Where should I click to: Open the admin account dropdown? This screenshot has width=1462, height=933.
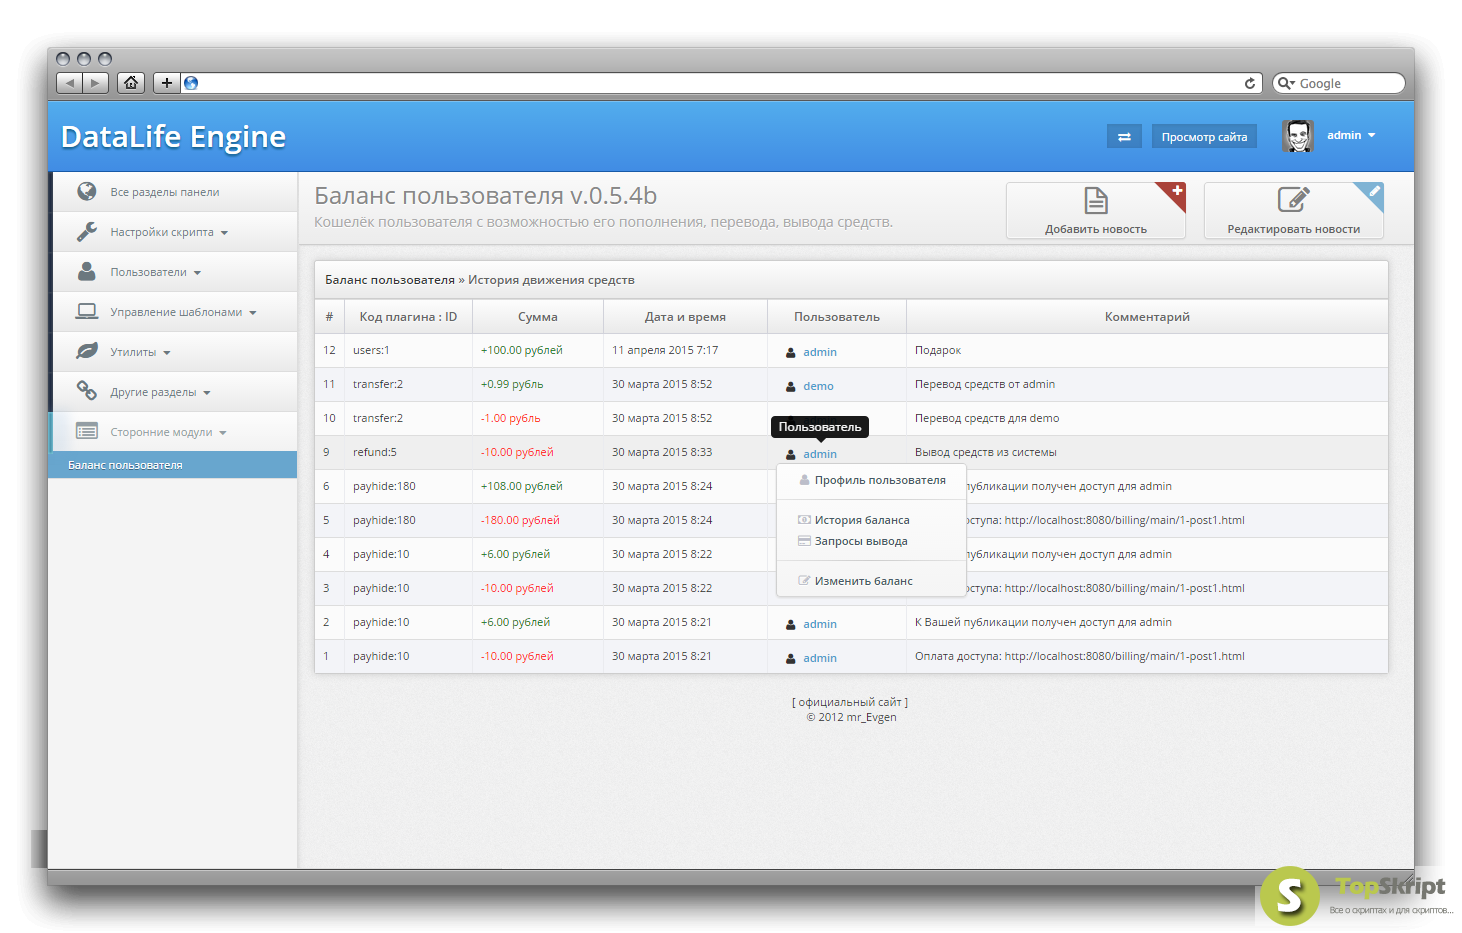pos(1351,135)
